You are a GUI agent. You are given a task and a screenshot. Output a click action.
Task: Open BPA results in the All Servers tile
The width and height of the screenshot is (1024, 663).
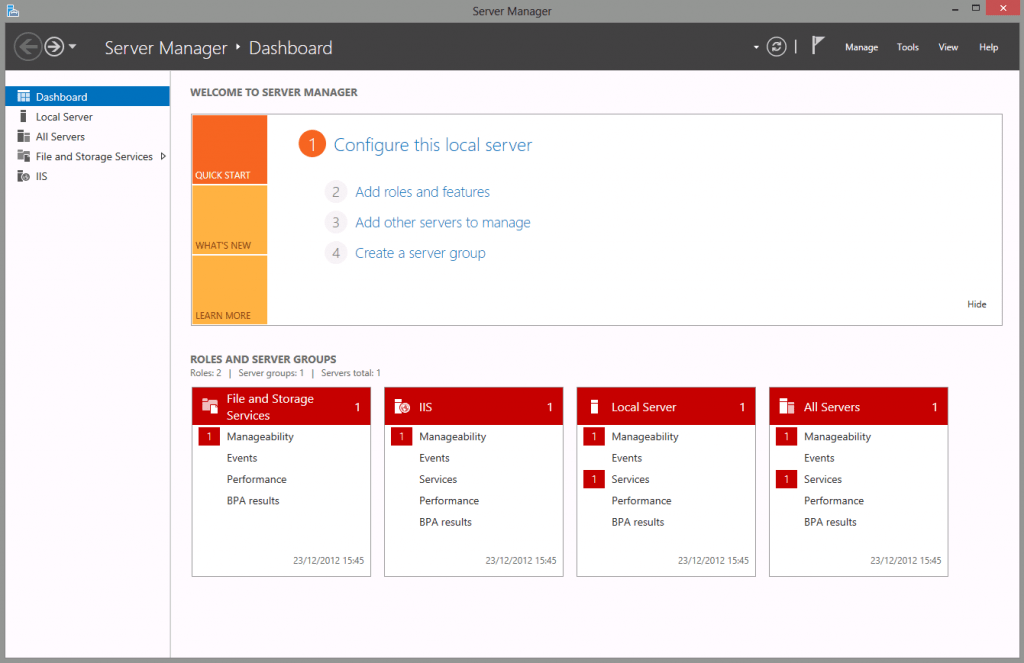(x=830, y=522)
